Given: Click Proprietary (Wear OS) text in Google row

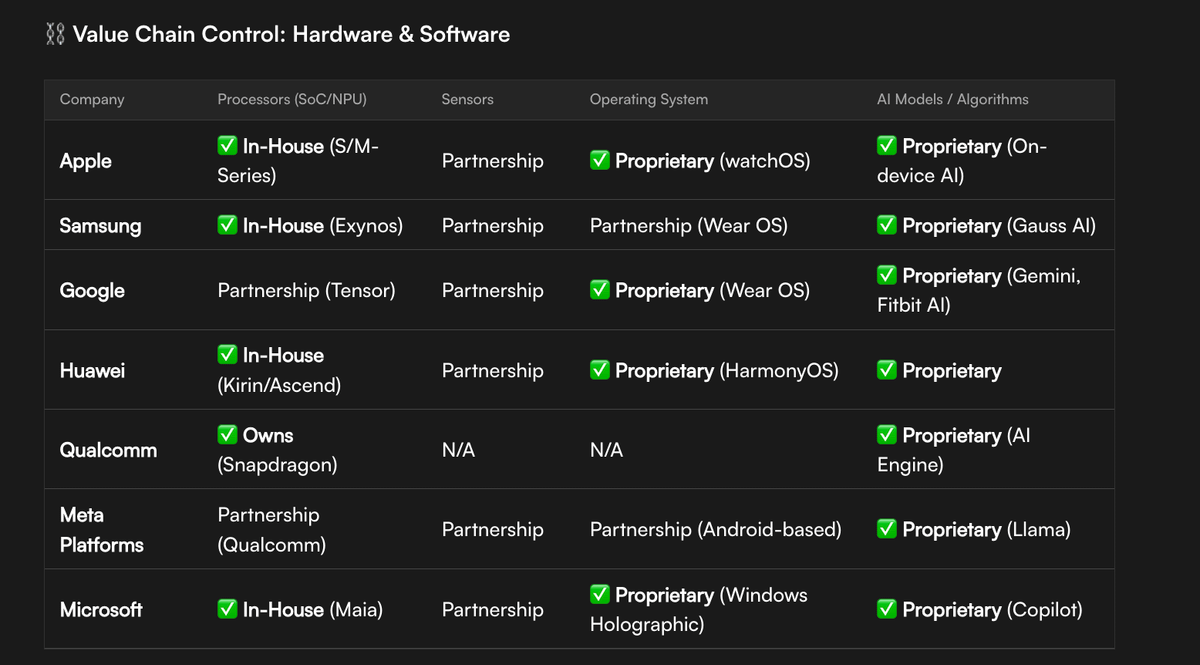Looking at the screenshot, I should click(712, 290).
